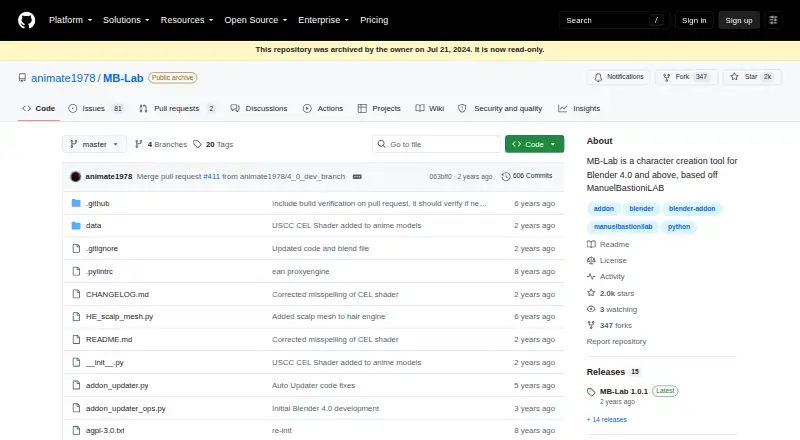Open the Activity link in About
This screenshot has width=800, height=440.
tap(606, 277)
